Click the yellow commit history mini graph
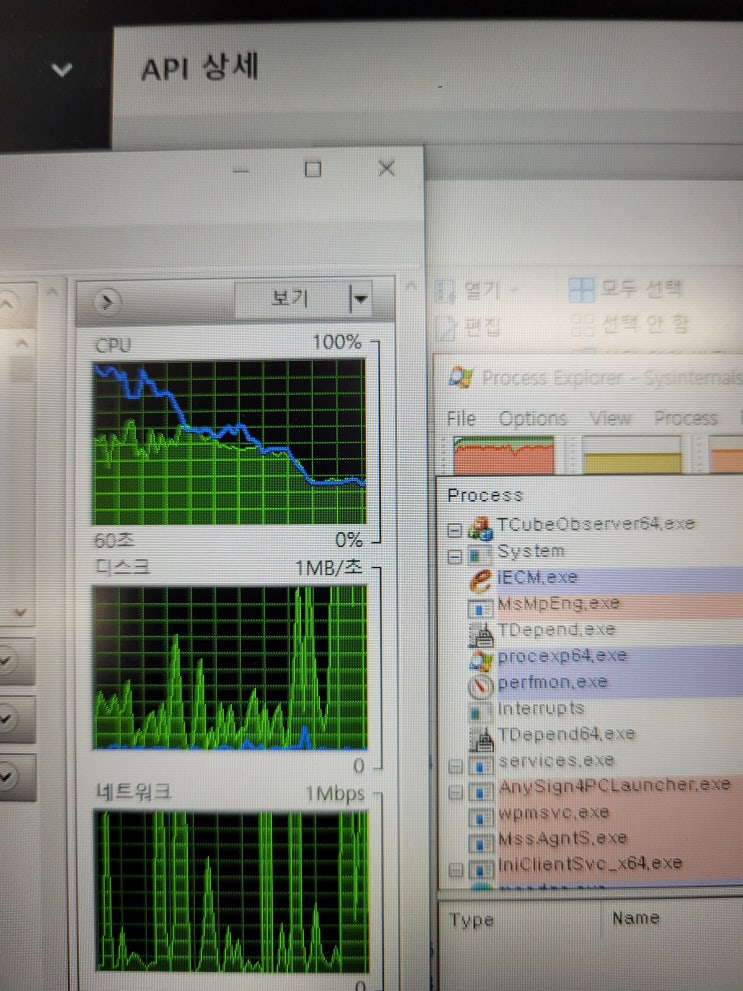Image resolution: width=743 pixels, height=991 pixels. (x=631, y=454)
